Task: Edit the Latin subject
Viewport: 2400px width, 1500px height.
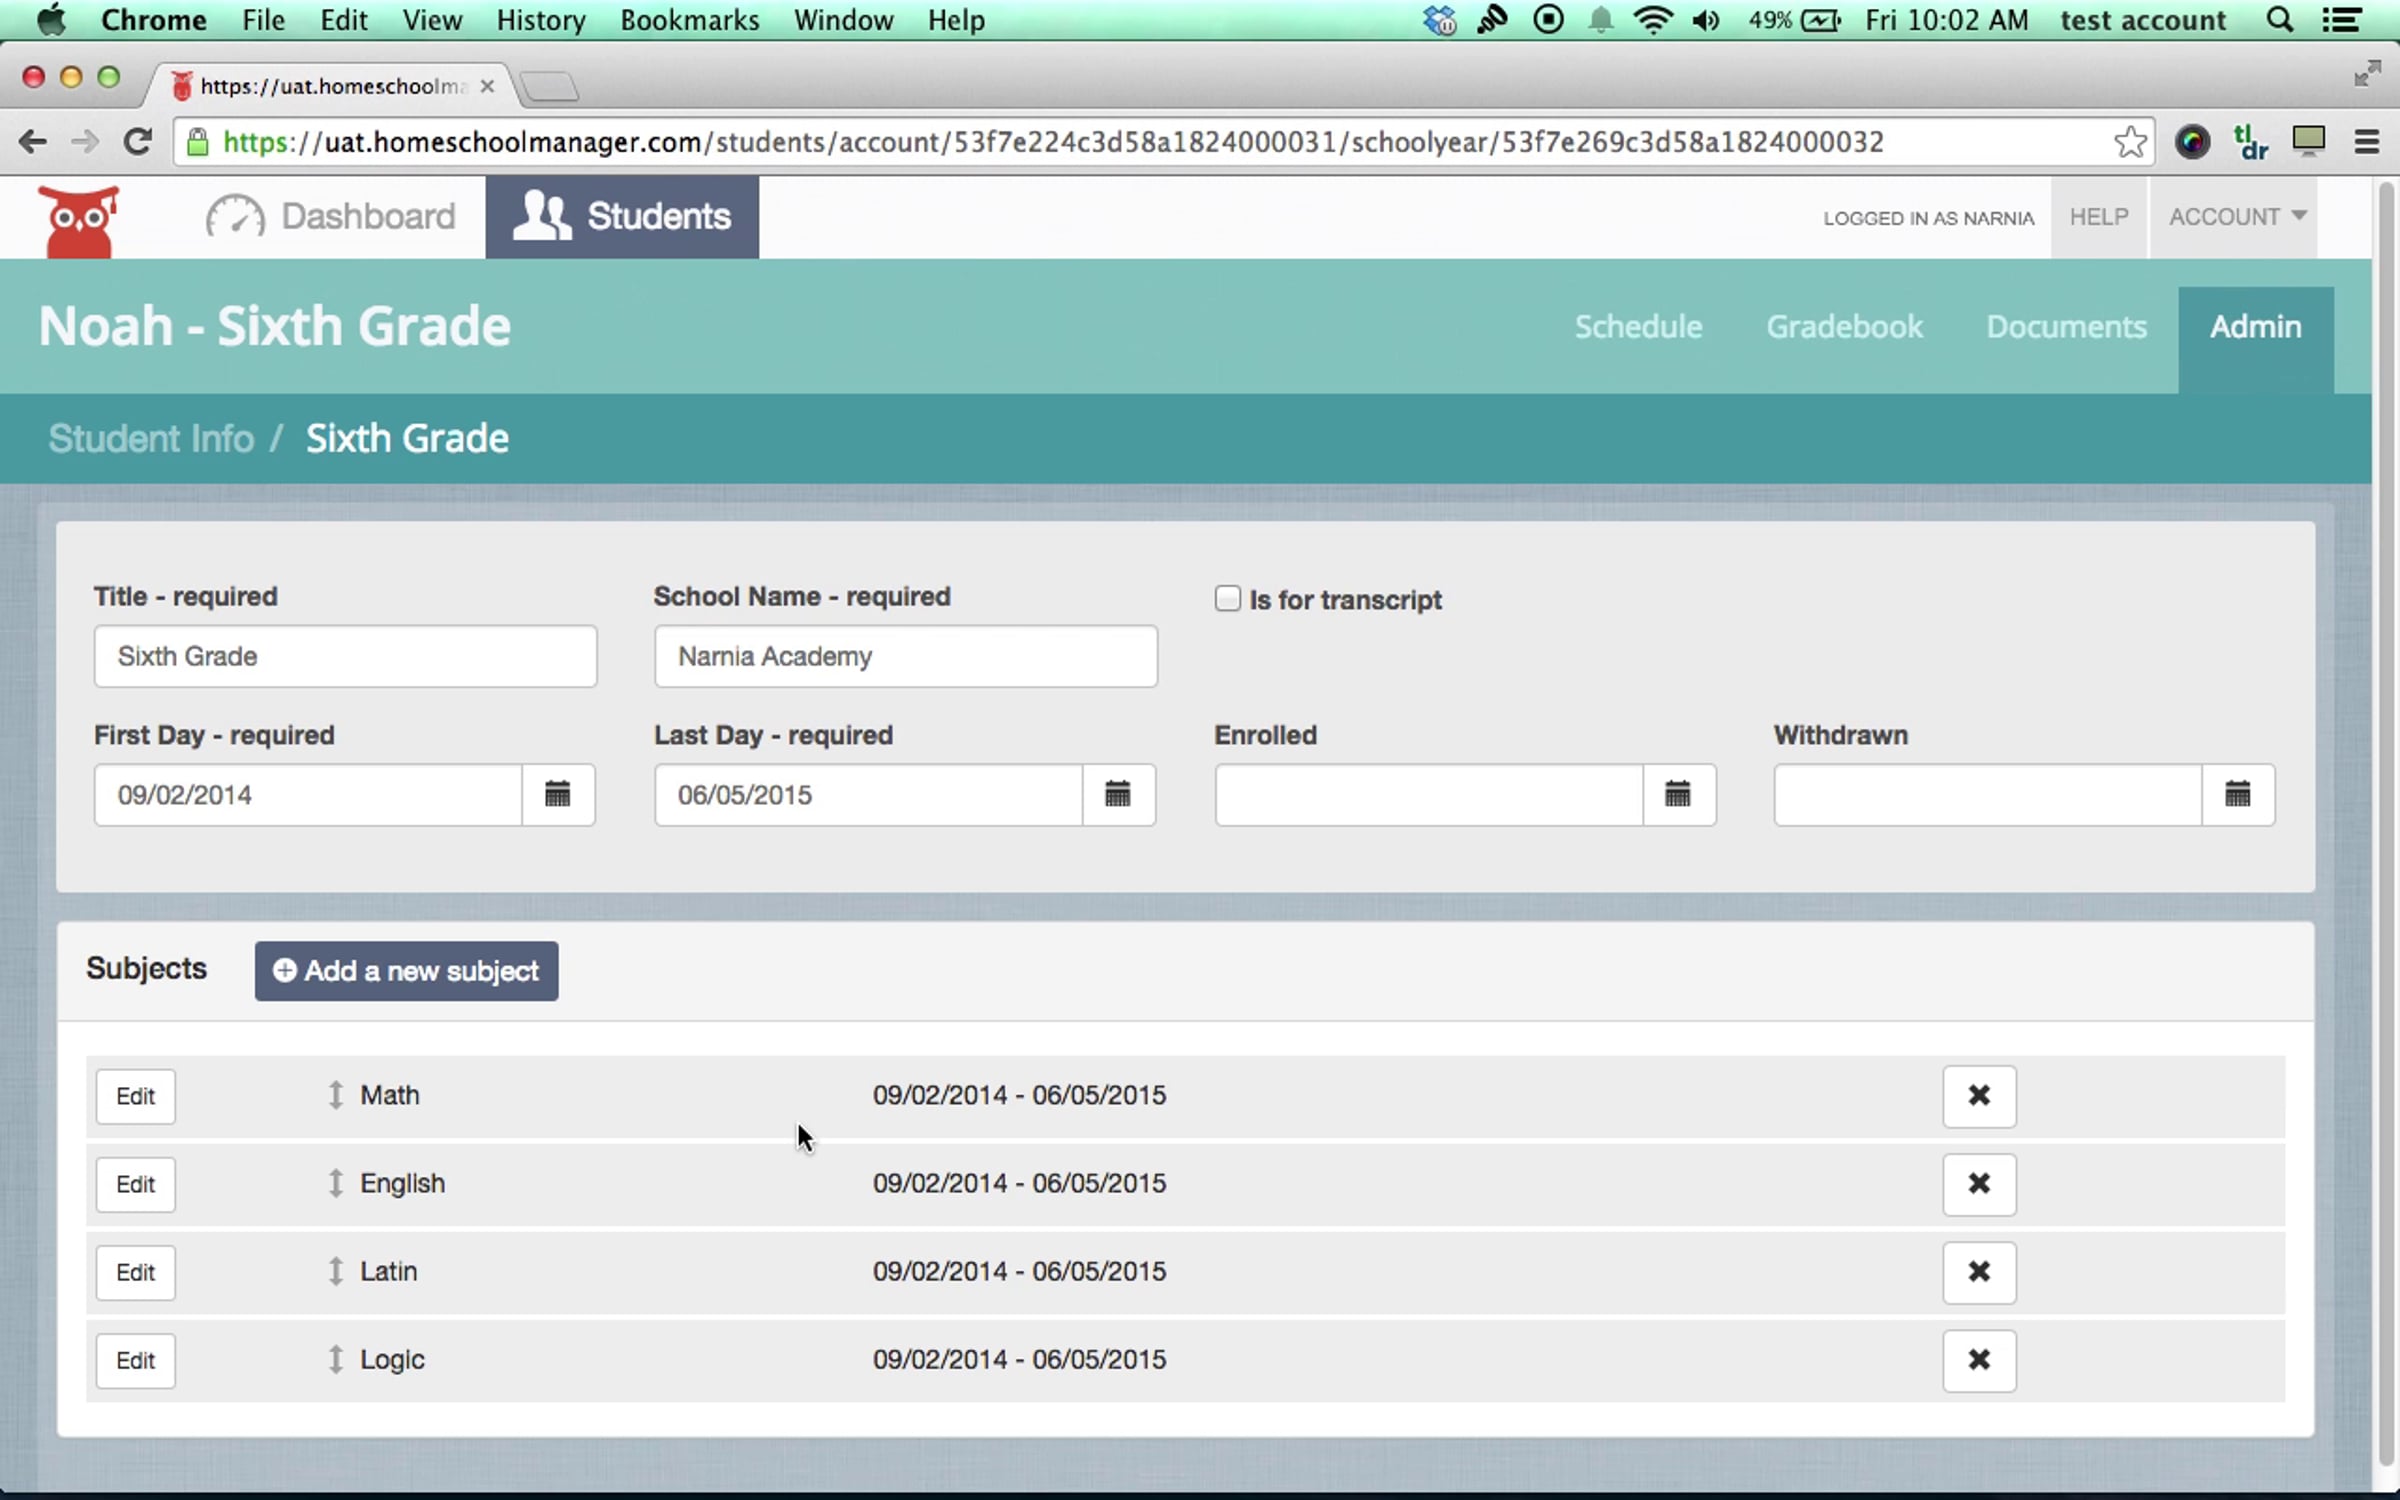Action: 136,1272
